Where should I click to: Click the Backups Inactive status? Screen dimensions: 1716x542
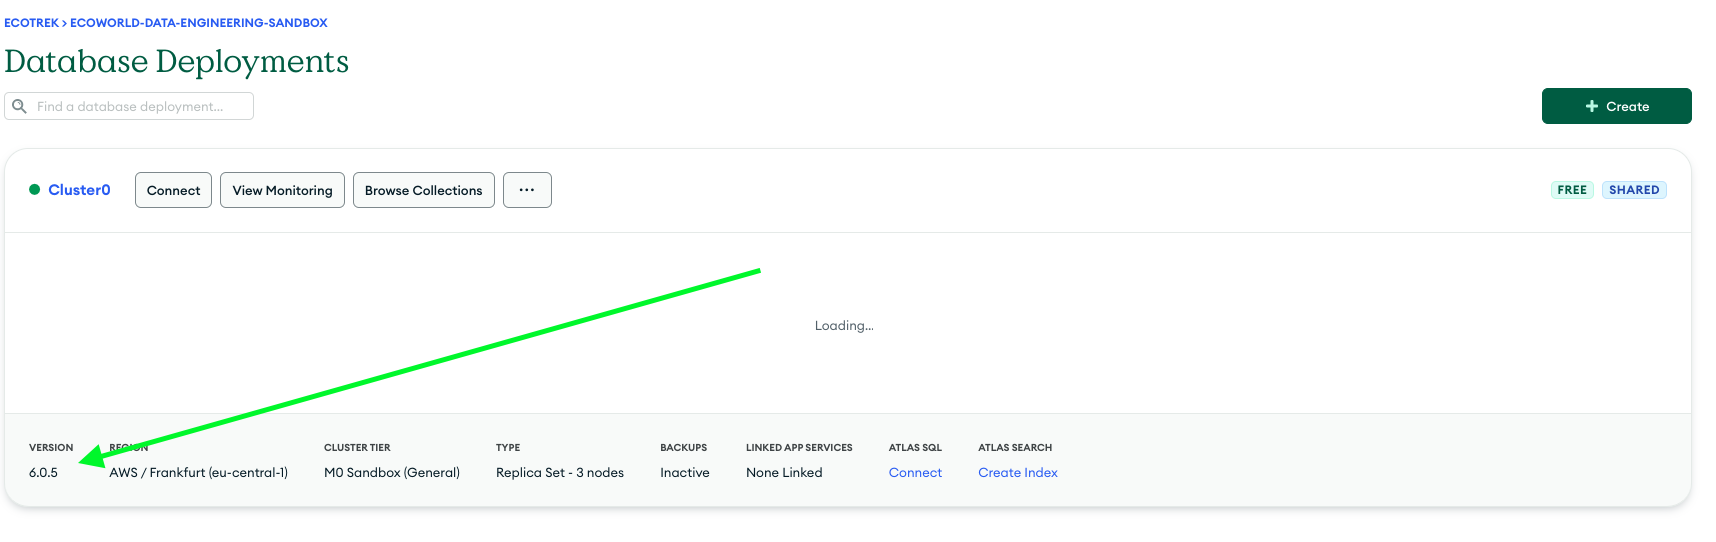tap(684, 472)
